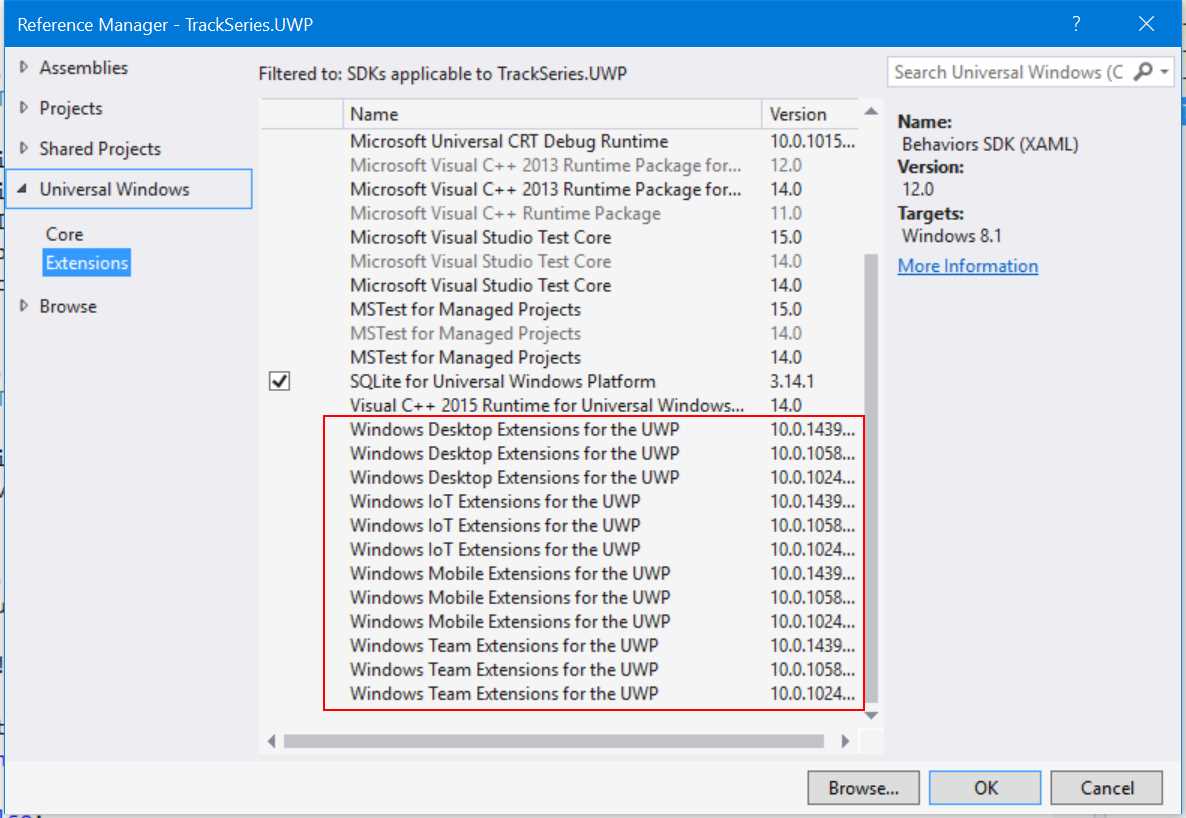Expand the Assemblies section
1186x818 pixels.
tap(22, 68)
